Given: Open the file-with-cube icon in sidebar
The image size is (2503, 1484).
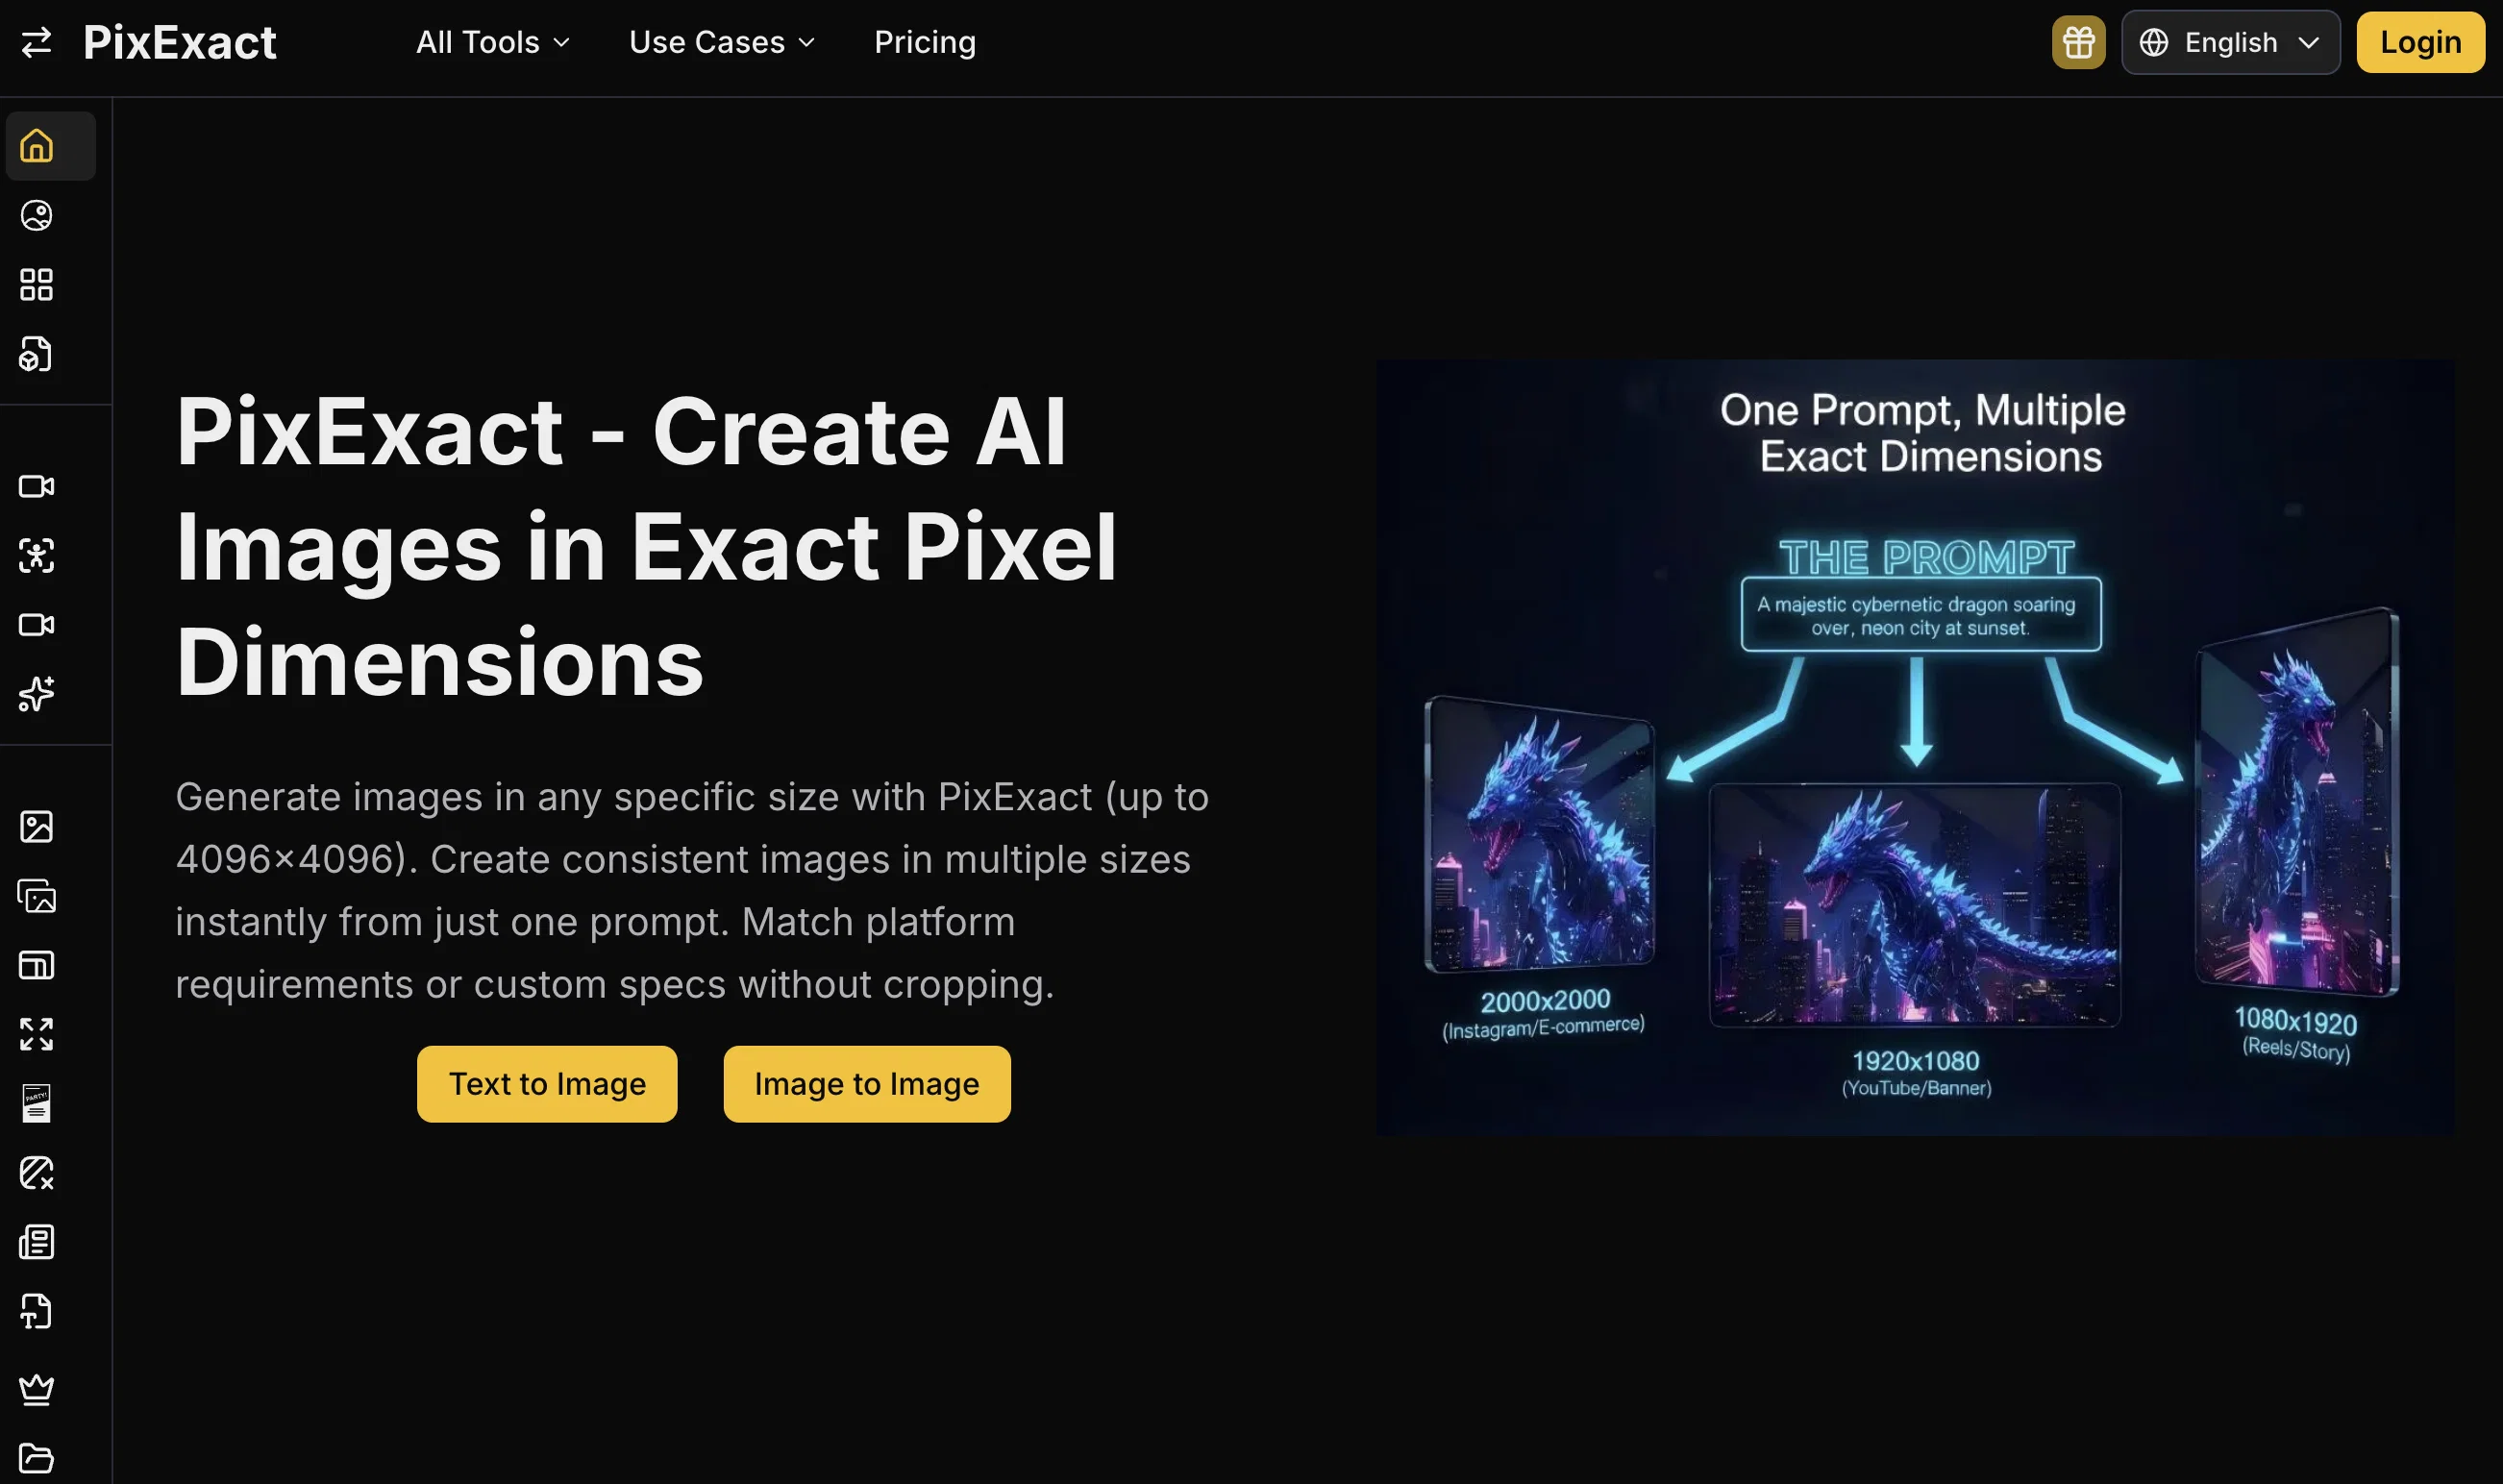Looking at the screenshot, I should pos(37,354).
